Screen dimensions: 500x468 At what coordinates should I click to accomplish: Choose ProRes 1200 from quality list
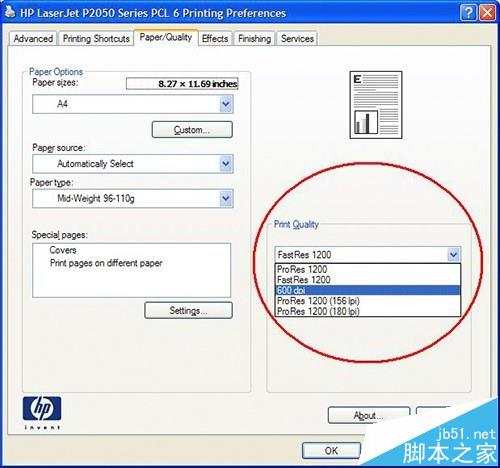(368, 269)
